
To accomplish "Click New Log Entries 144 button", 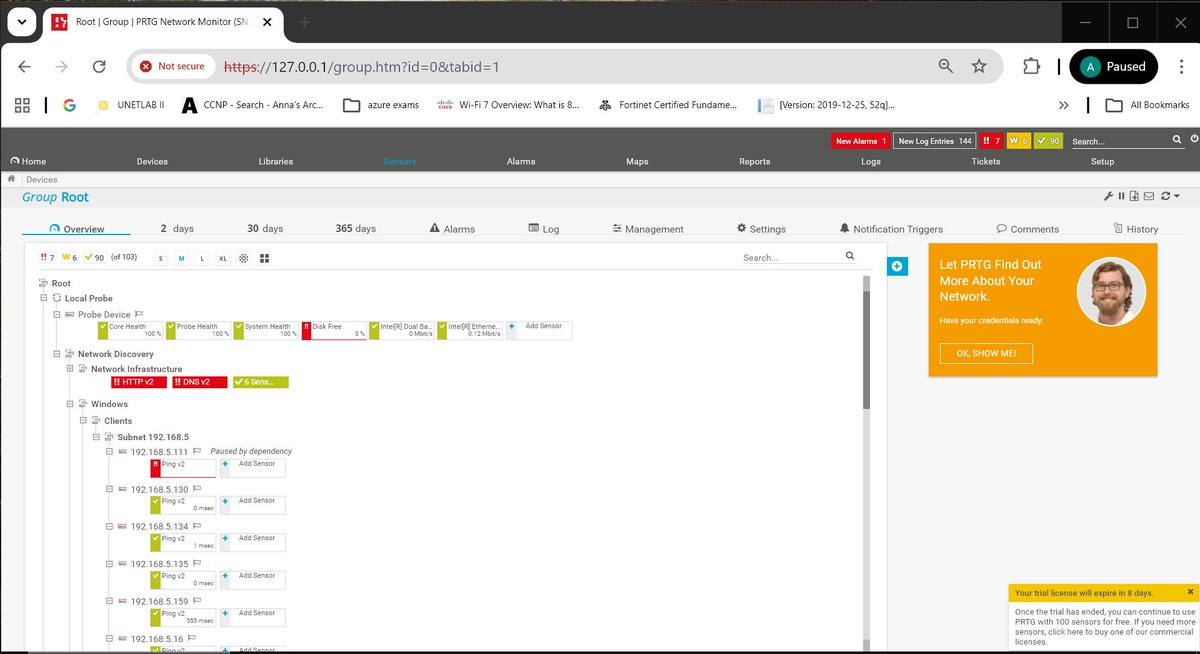I will click(x=935, y=141).
